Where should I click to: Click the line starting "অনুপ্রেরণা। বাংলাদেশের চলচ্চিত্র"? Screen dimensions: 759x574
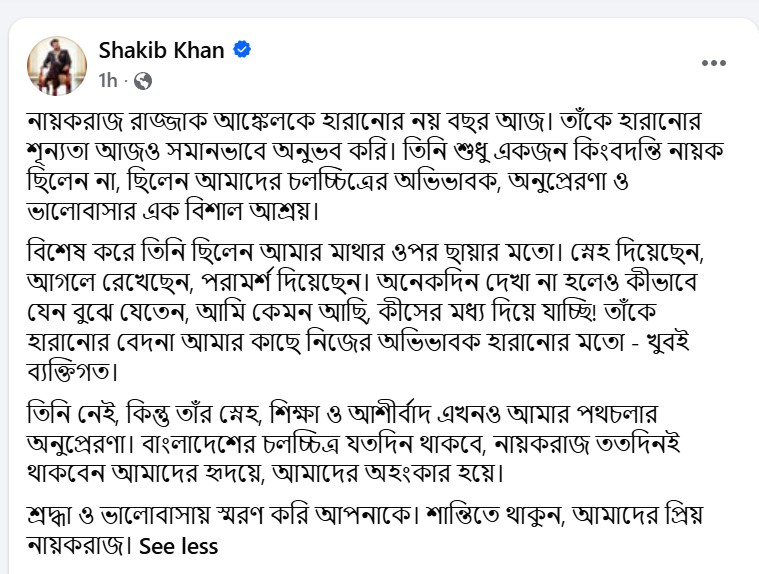354,444
